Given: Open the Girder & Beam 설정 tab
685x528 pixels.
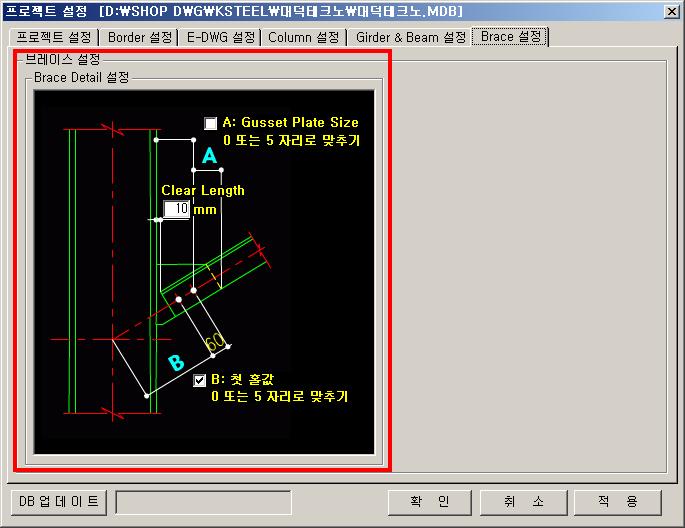Looking at the screenshot, I should (411, 38).
